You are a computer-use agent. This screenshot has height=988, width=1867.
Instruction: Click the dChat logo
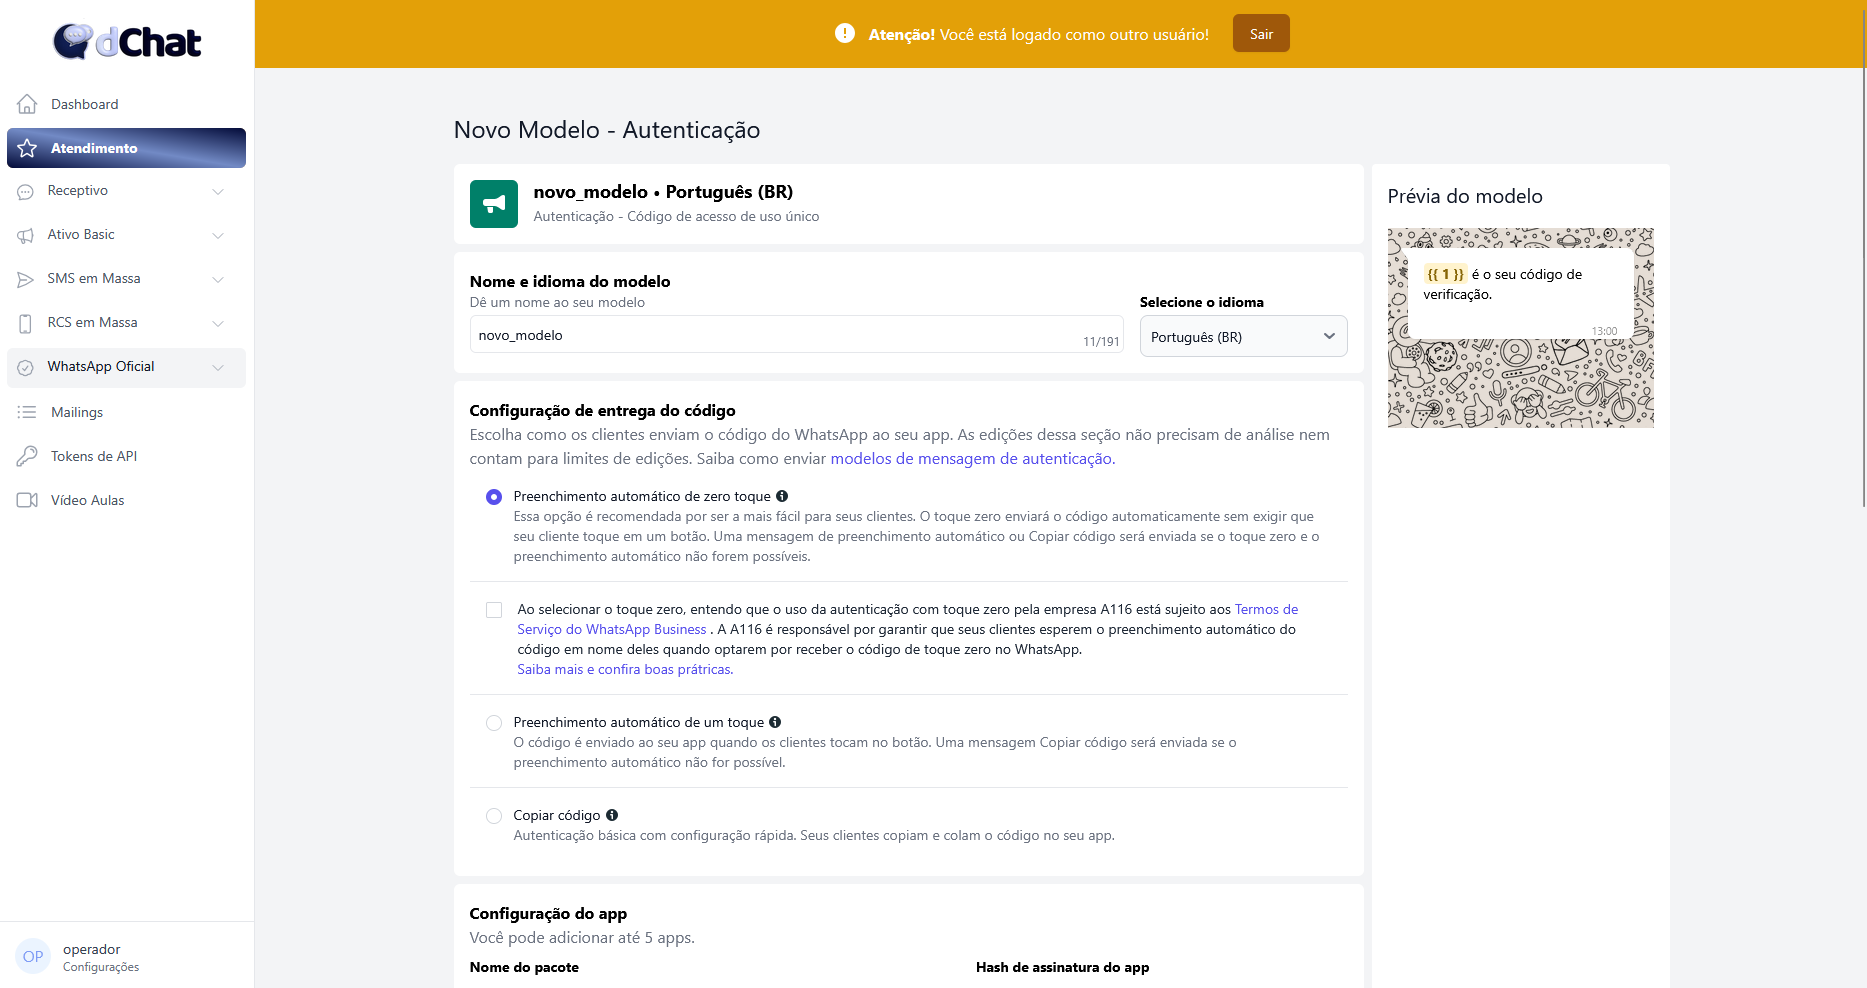(x=127, y=42)
